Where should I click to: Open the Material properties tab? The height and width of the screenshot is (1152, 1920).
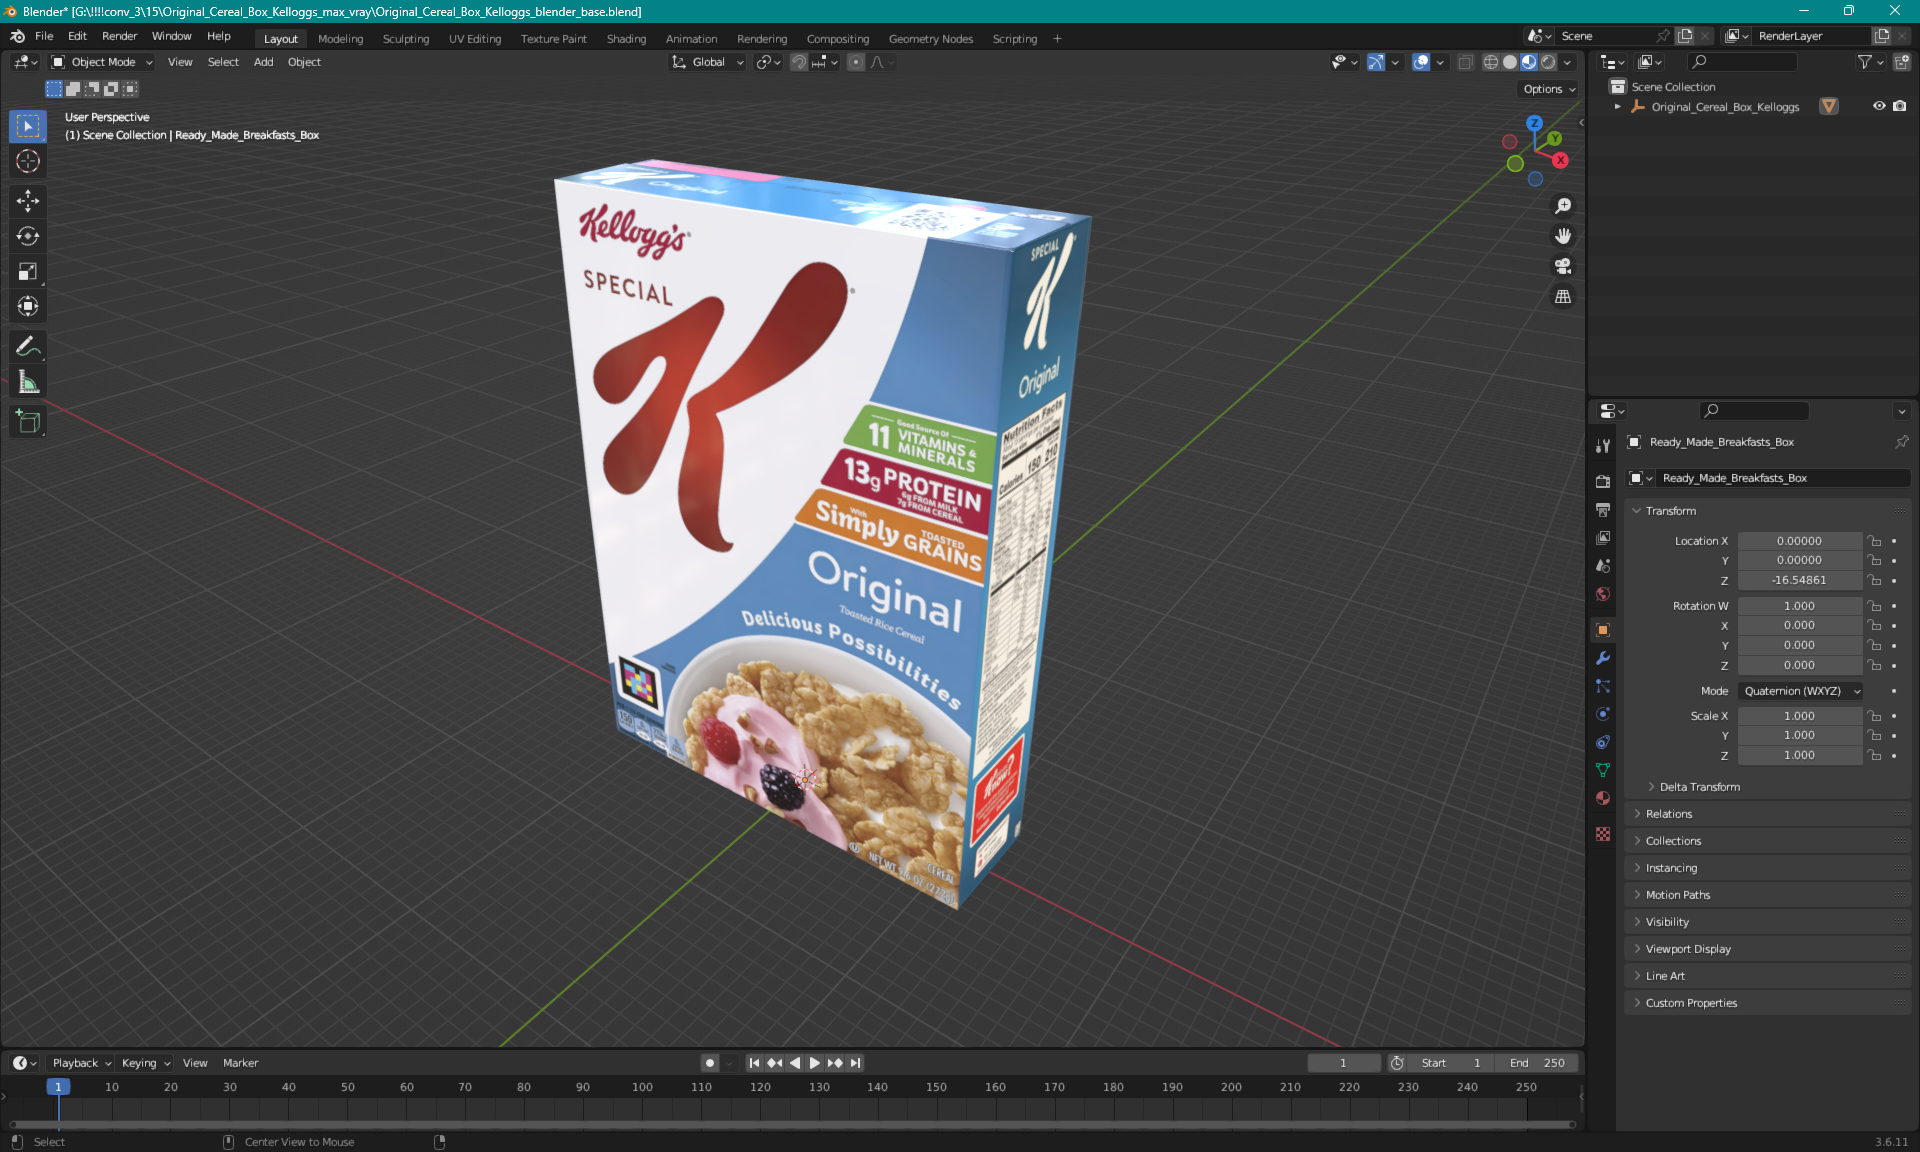pyautogui.click(x=1603, y=798)
